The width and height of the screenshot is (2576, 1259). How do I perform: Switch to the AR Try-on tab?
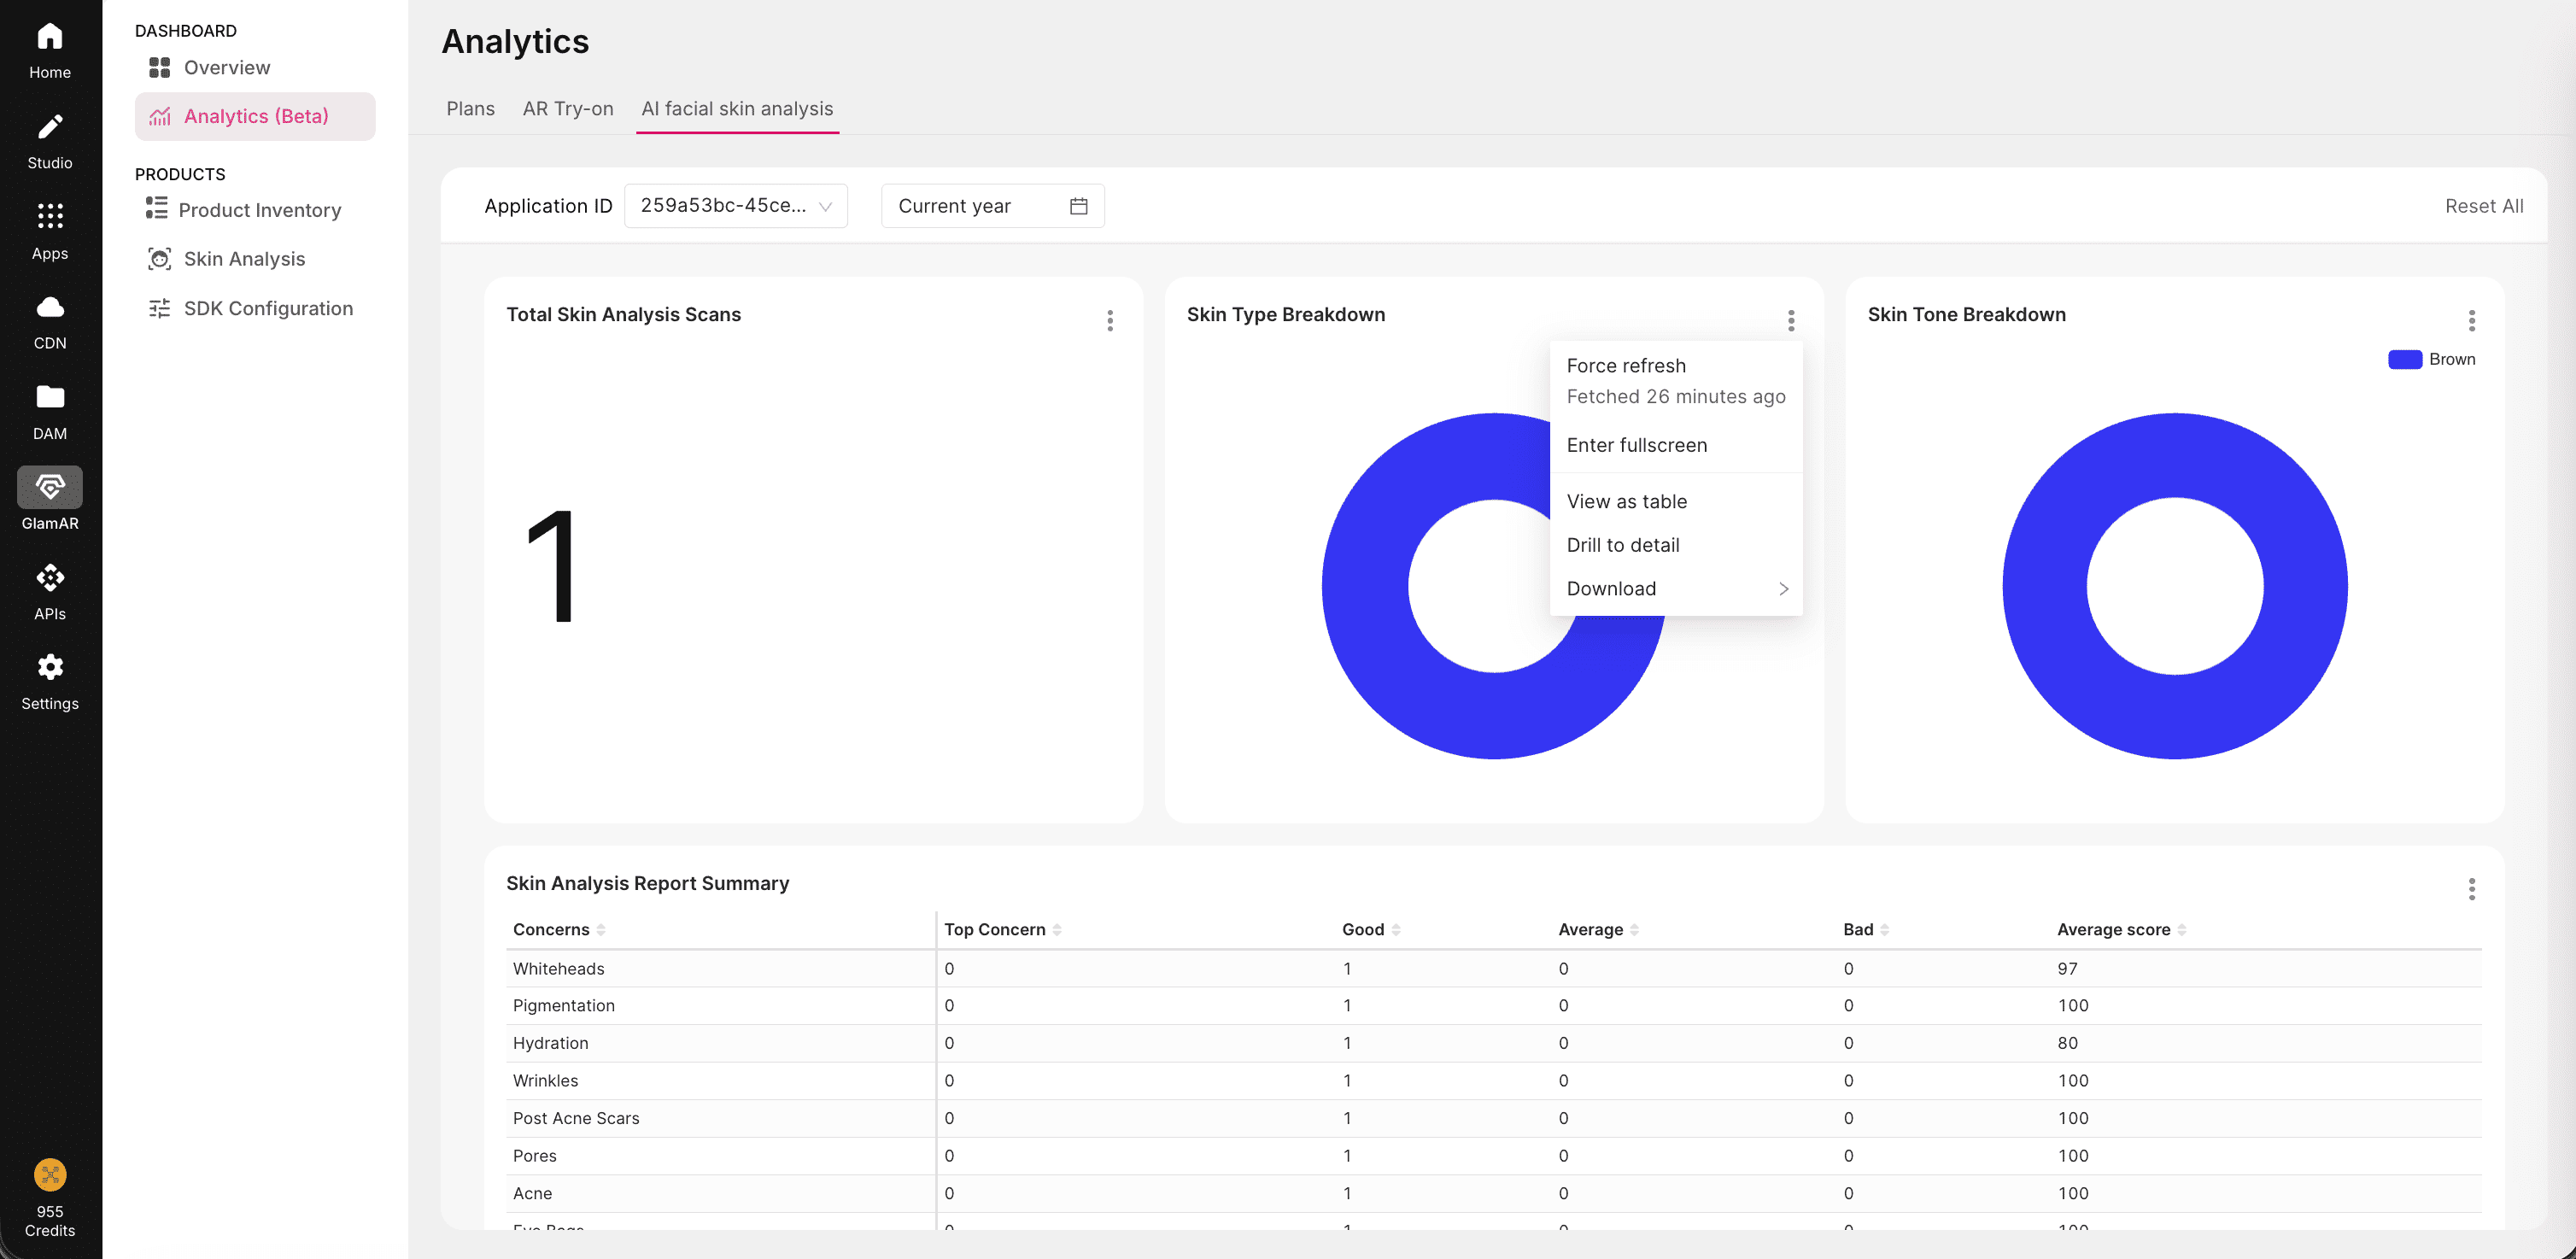point(567,109)
